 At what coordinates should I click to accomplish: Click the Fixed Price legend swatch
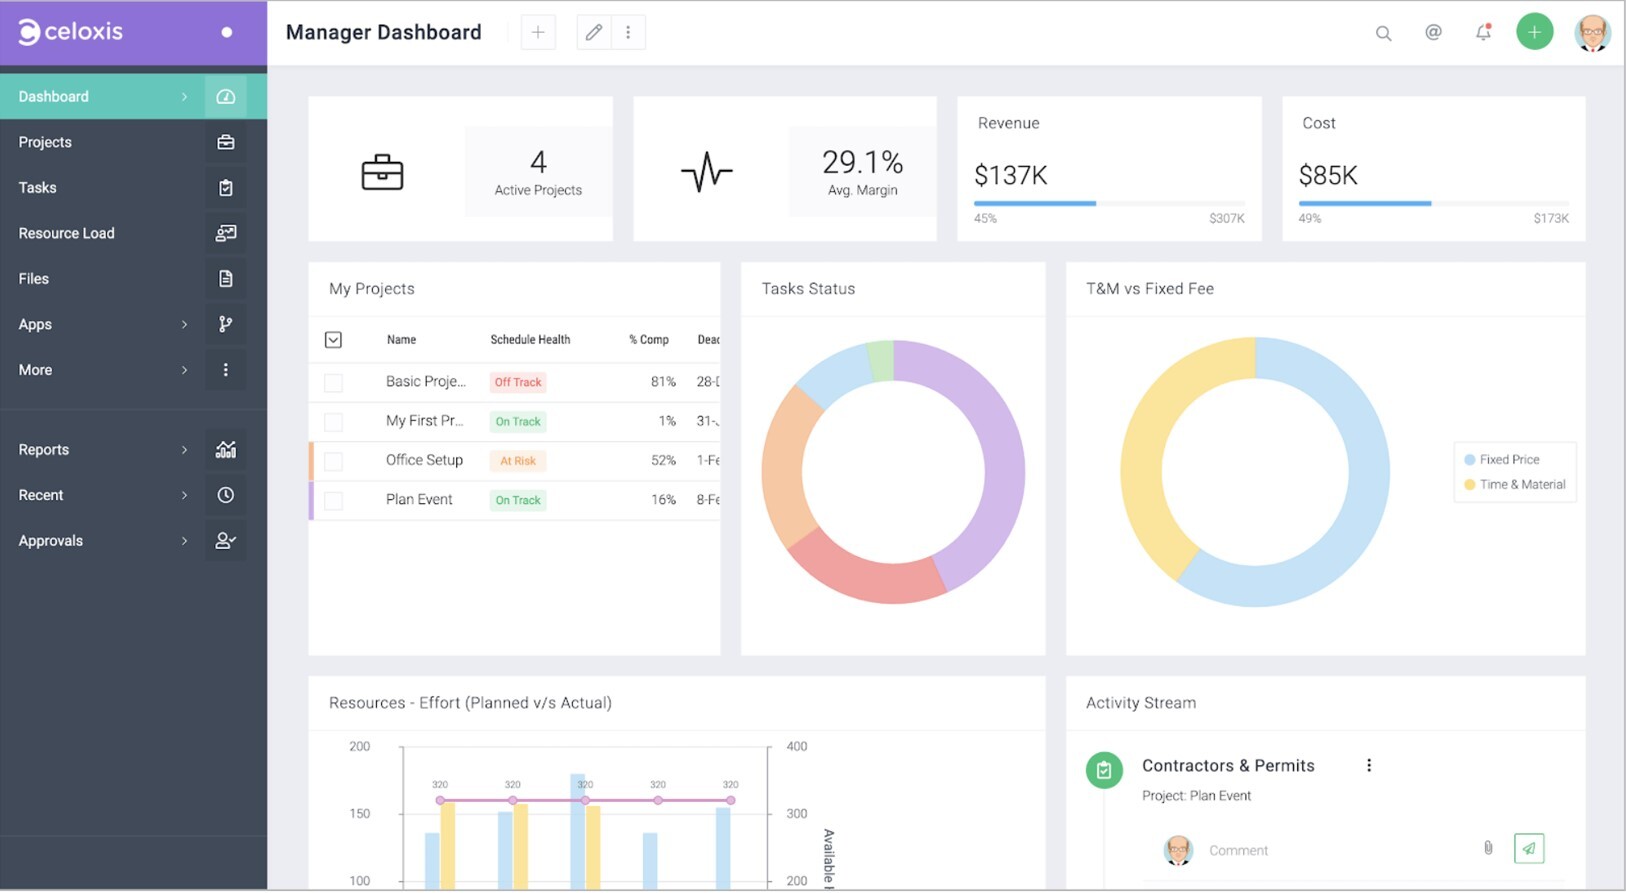pos(1469,460)
